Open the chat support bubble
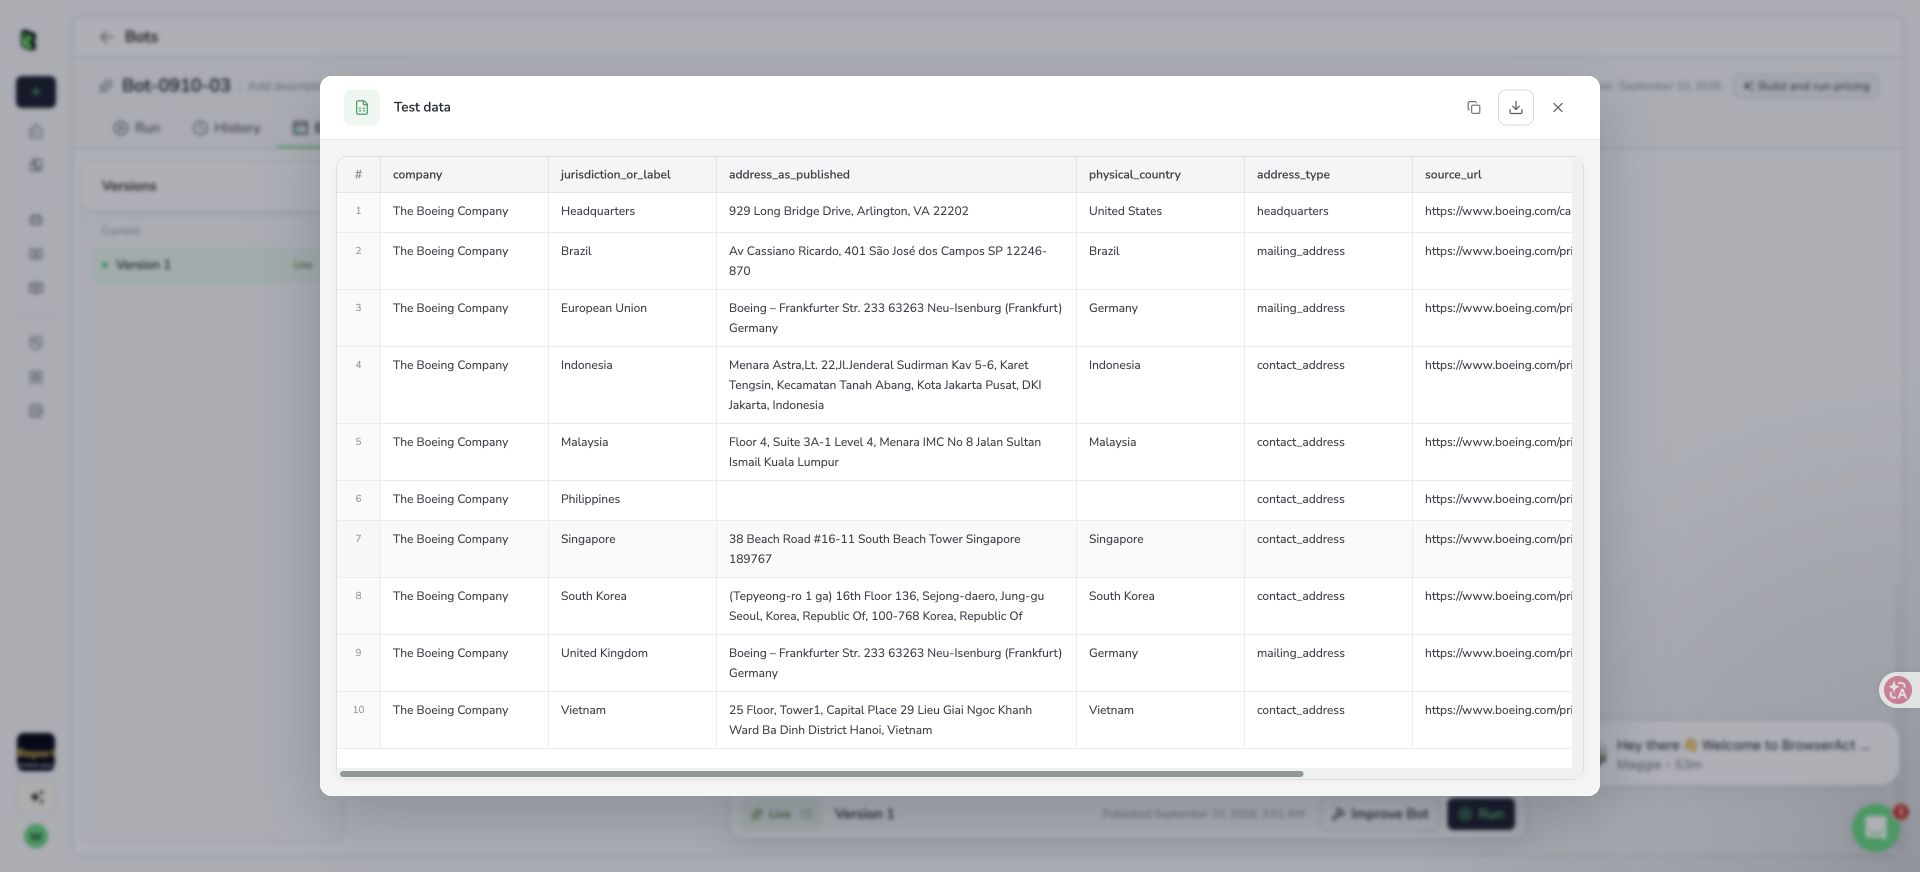This screenshot has height=872, width=1920. [1876, 828]
